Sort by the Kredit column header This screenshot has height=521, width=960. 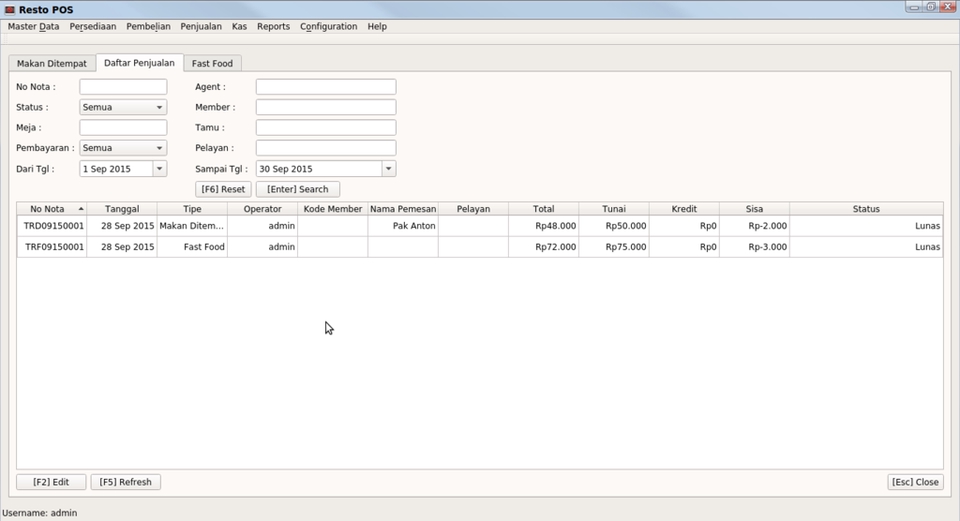[x=684, y=209]
